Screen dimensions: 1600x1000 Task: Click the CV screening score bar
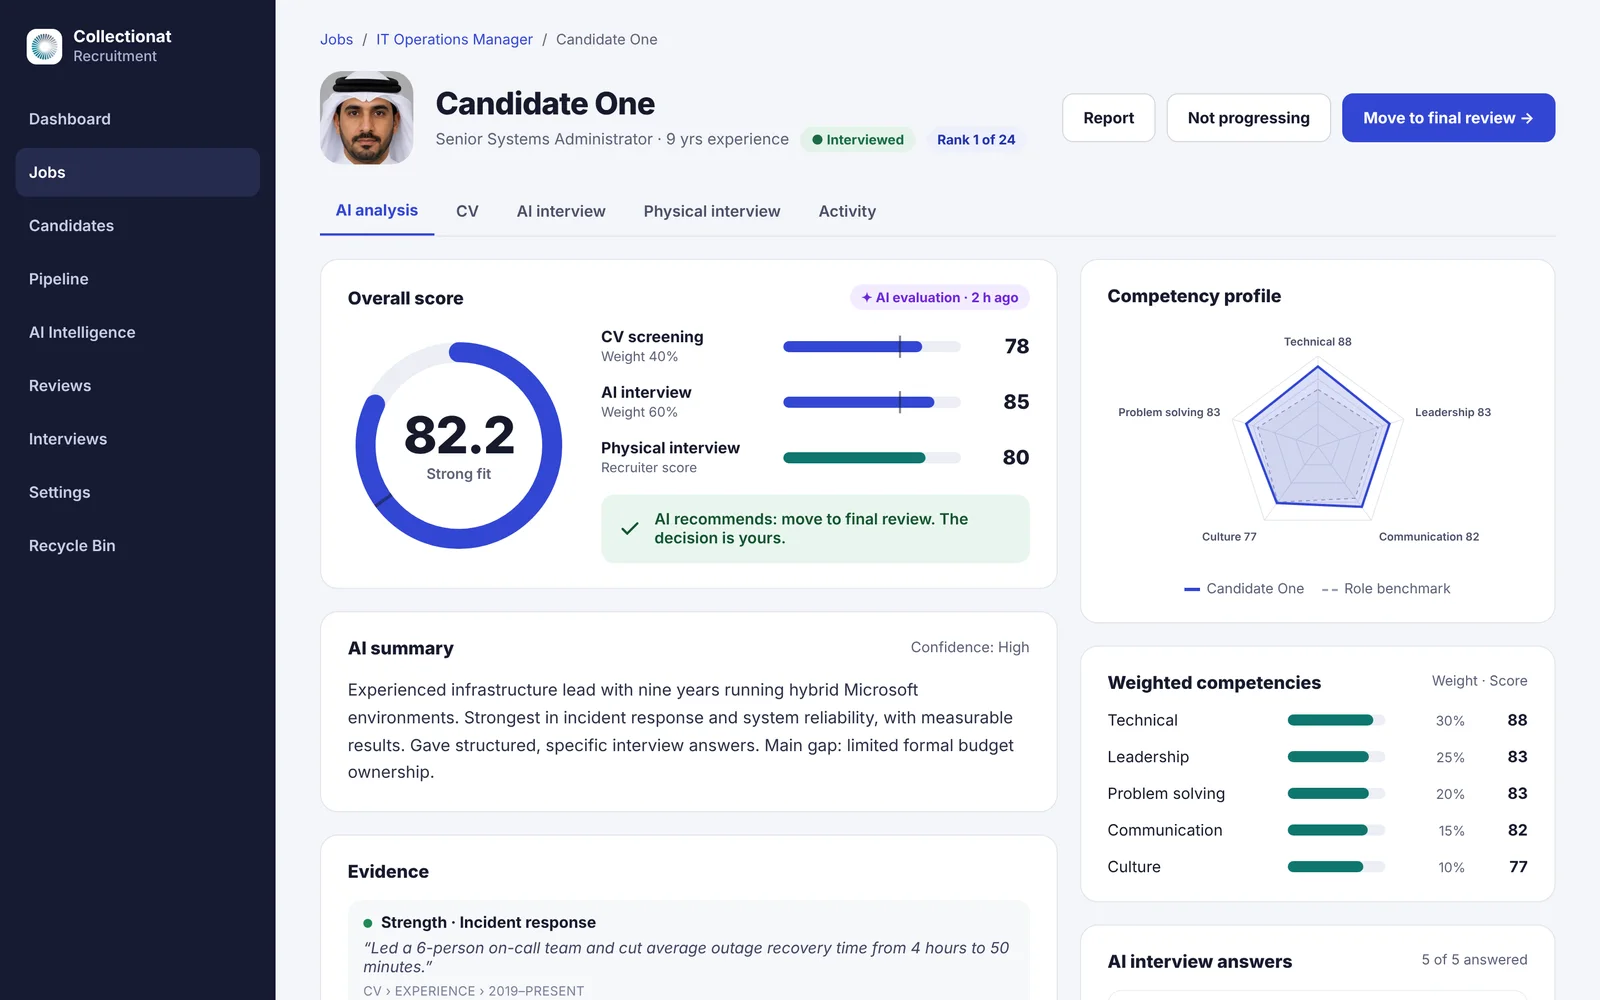872,347
